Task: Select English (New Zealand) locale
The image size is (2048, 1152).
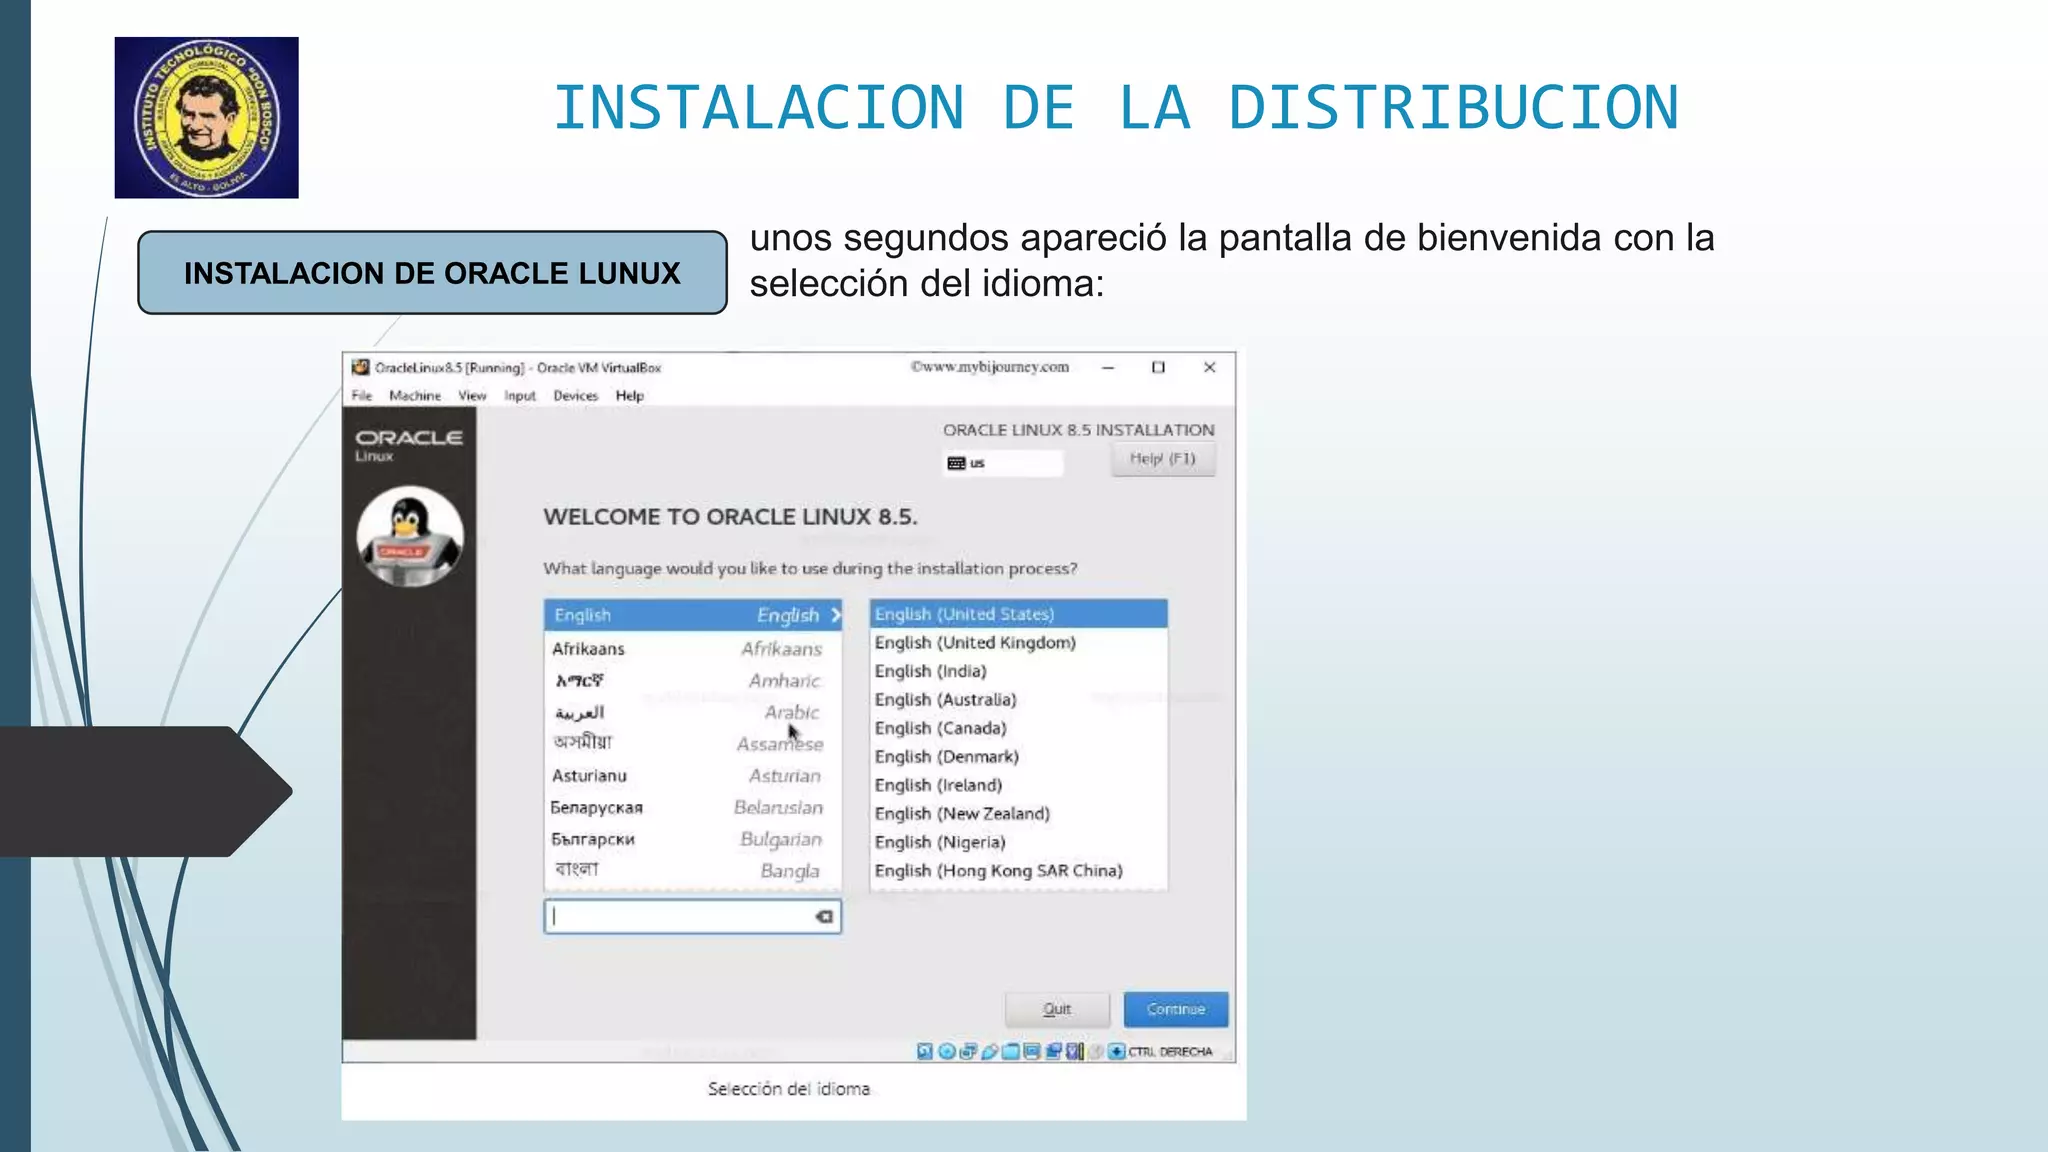Action: click(1018, 814)
